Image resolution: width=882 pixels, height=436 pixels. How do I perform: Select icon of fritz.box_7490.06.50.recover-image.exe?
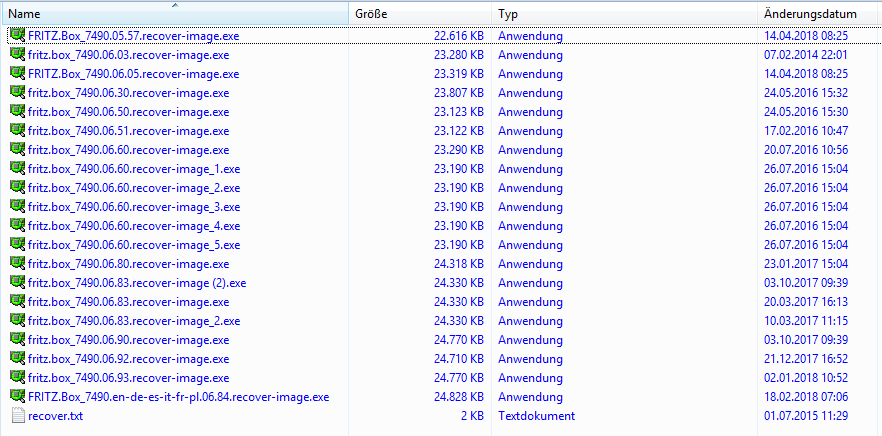click(18, 111)
